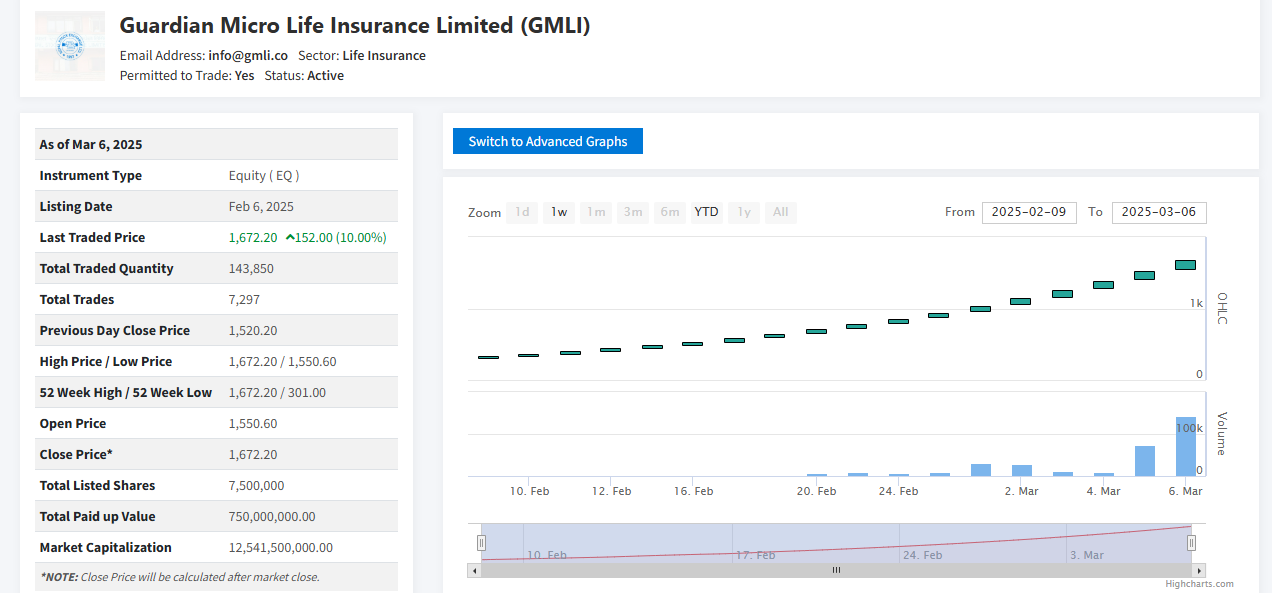Click the green 152.00 (10.00%) price change
The height and width of the screenshot is (593, 1272).
[x=336, y=237]
